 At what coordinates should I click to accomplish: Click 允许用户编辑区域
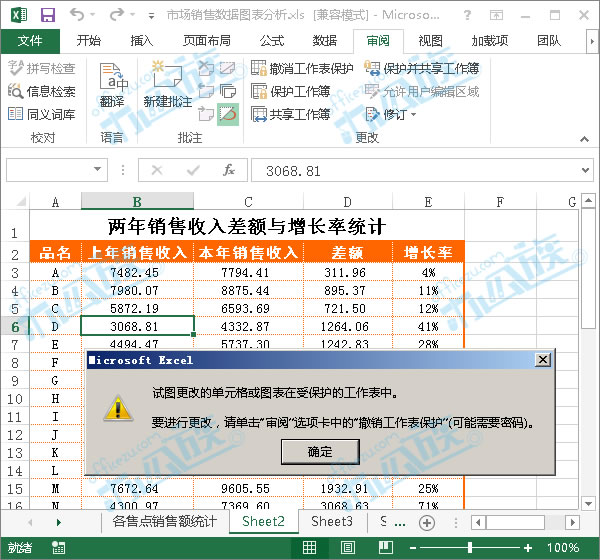422,91
